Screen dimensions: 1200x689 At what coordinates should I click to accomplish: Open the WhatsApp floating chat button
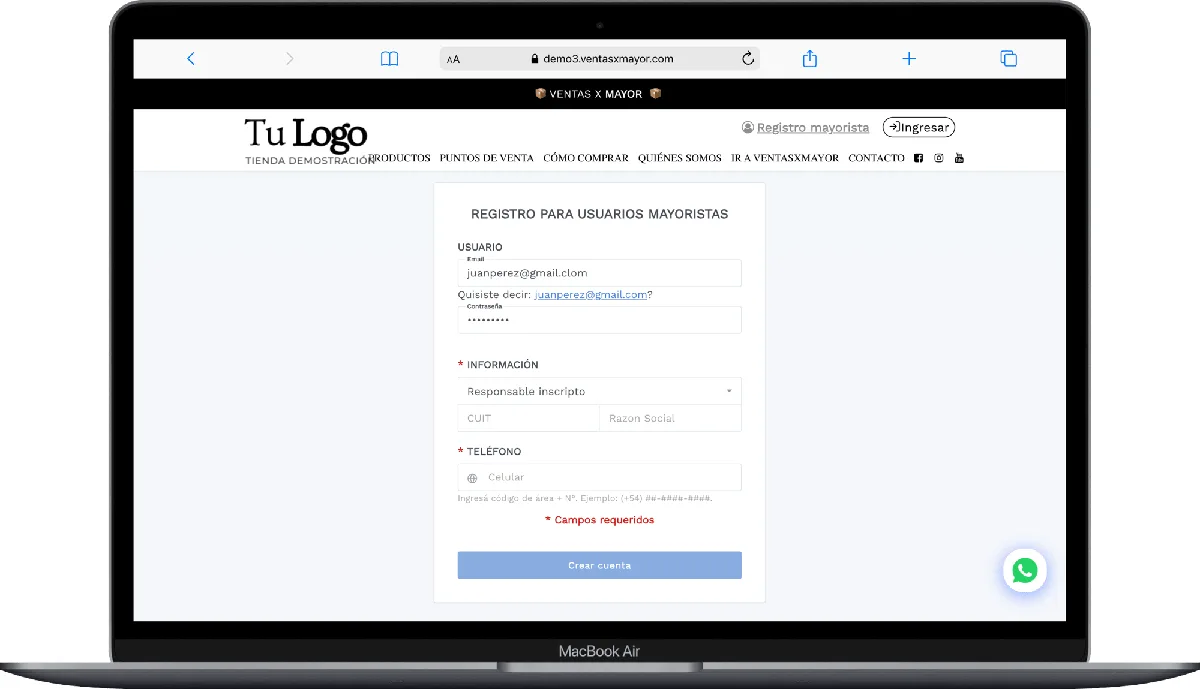click(1025, 570)
